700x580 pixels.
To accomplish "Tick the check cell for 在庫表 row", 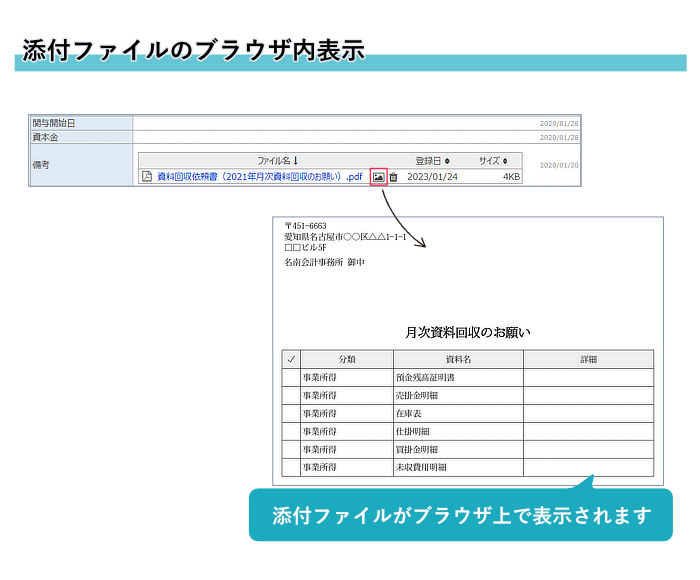I will [291, 413].
